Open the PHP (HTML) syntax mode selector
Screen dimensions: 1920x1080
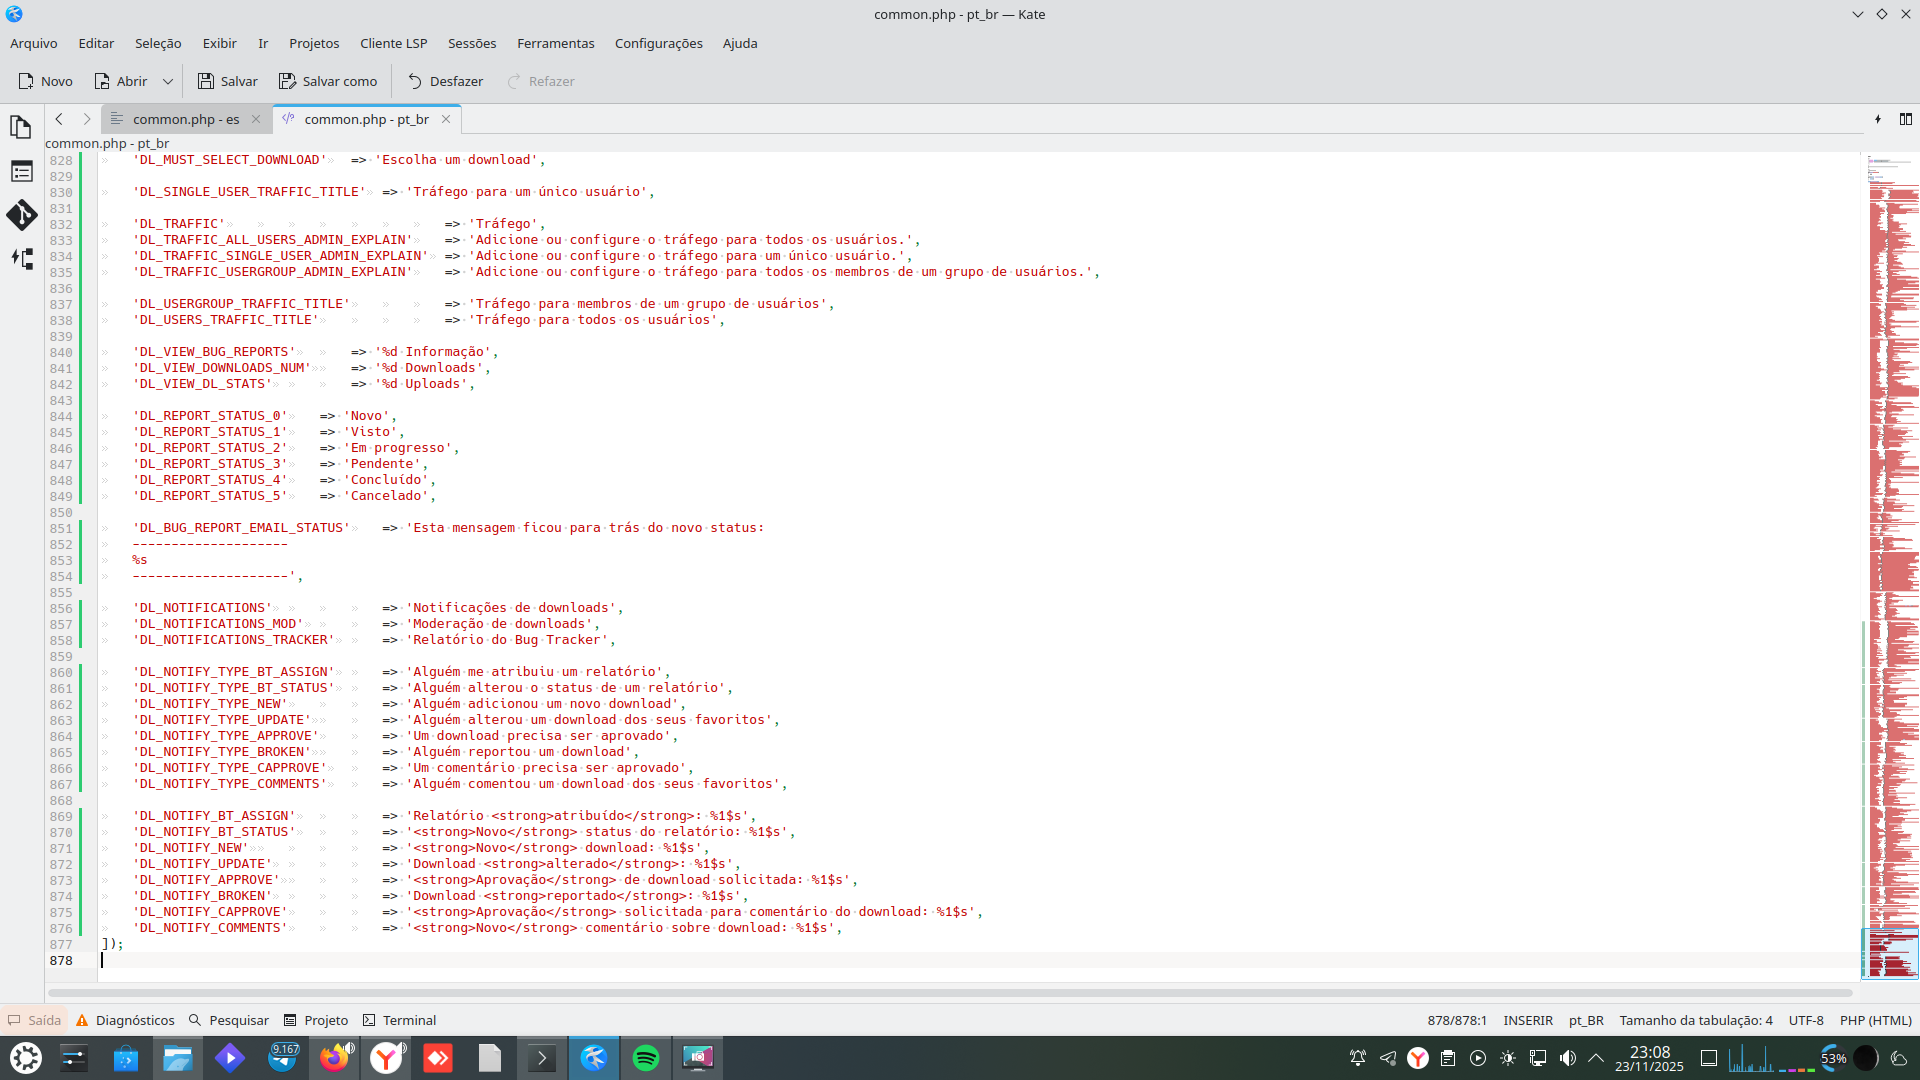point(1875,1020)
